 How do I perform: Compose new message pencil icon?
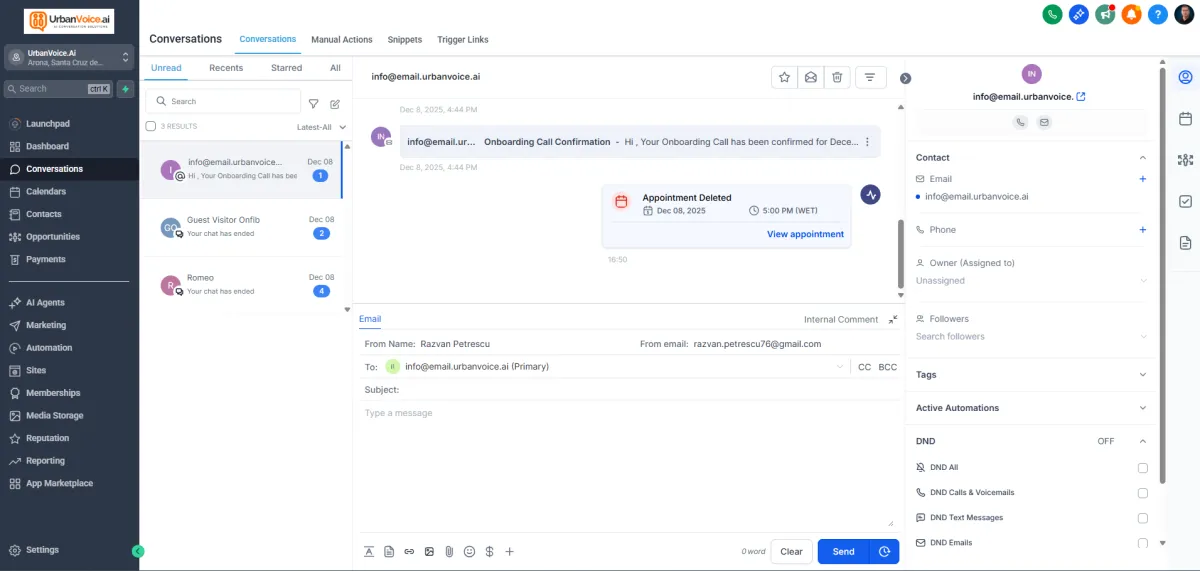[335, 102]
